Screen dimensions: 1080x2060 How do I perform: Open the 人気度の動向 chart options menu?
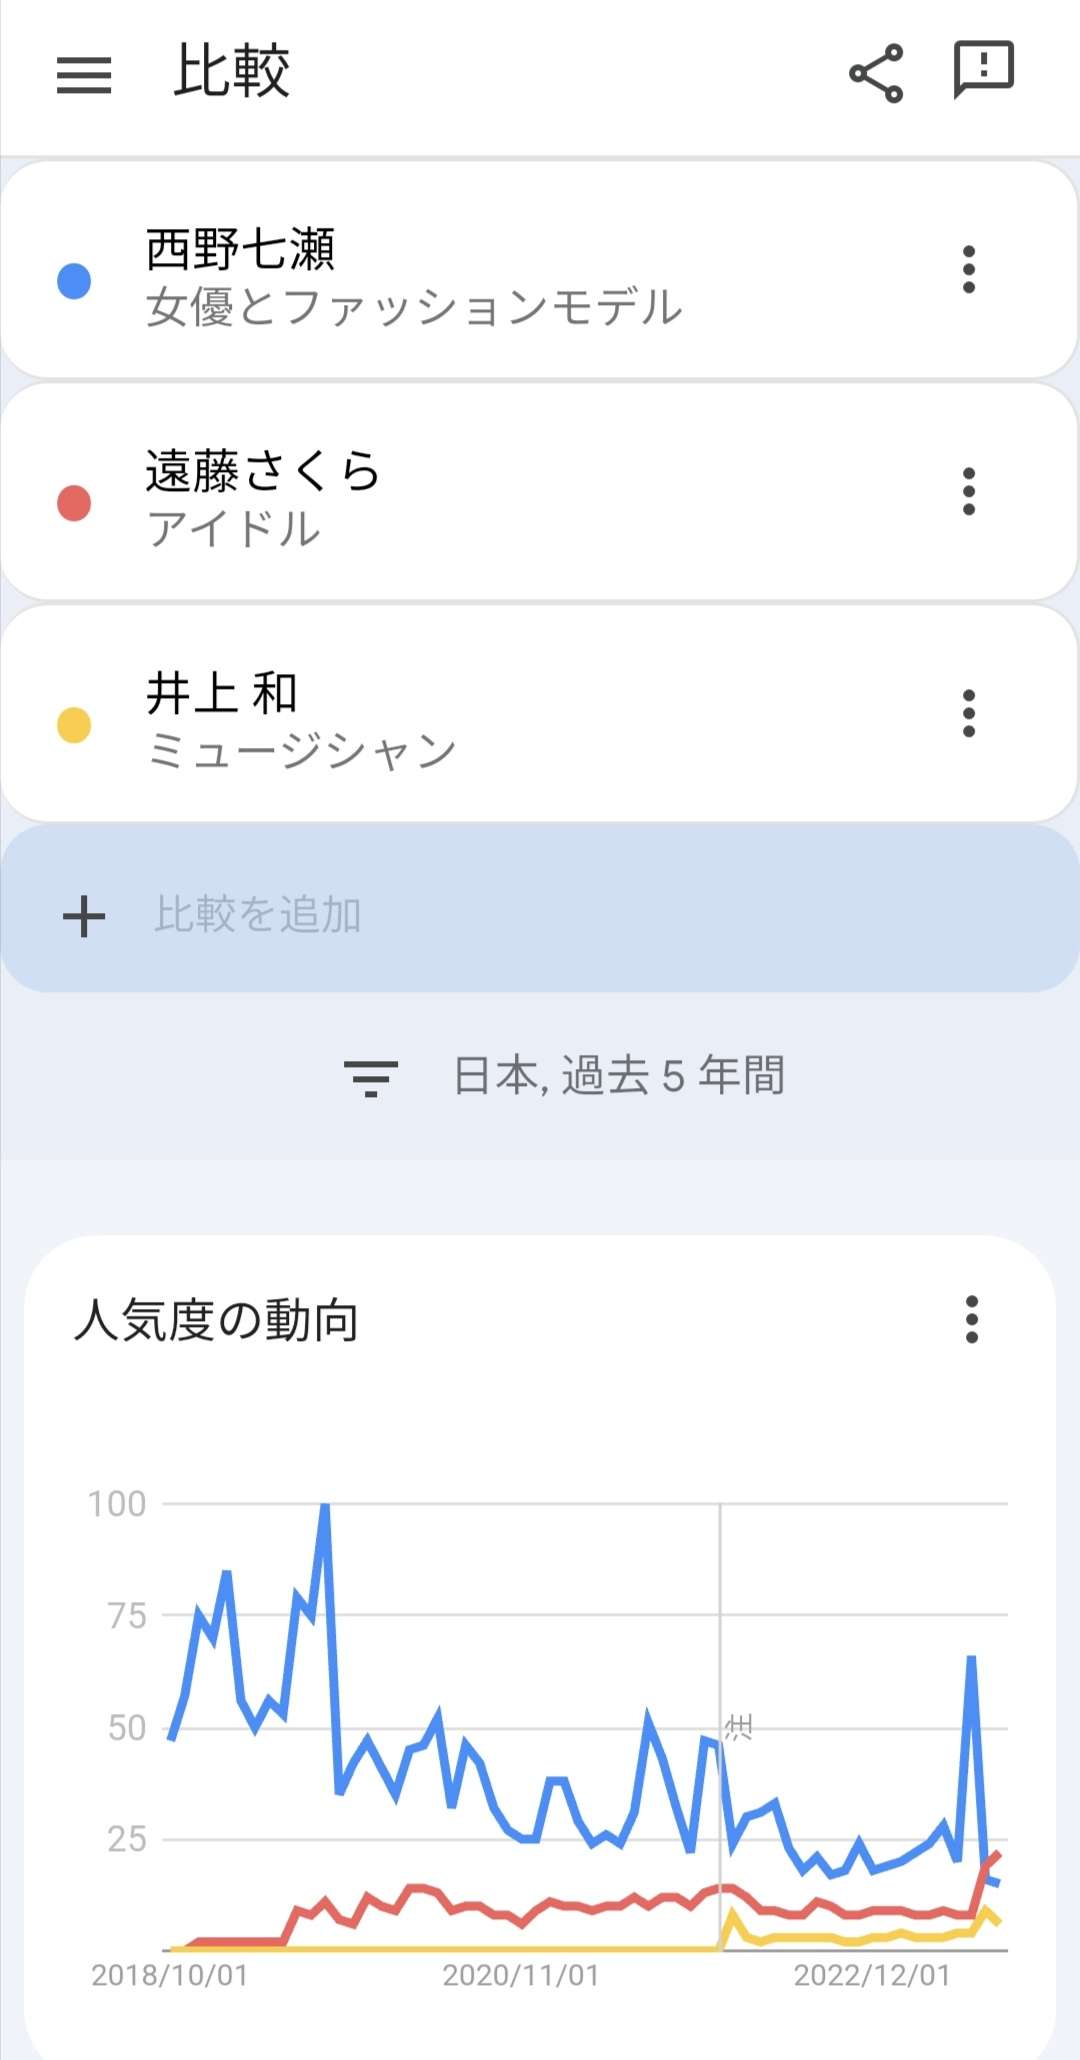pos(971,1320)
